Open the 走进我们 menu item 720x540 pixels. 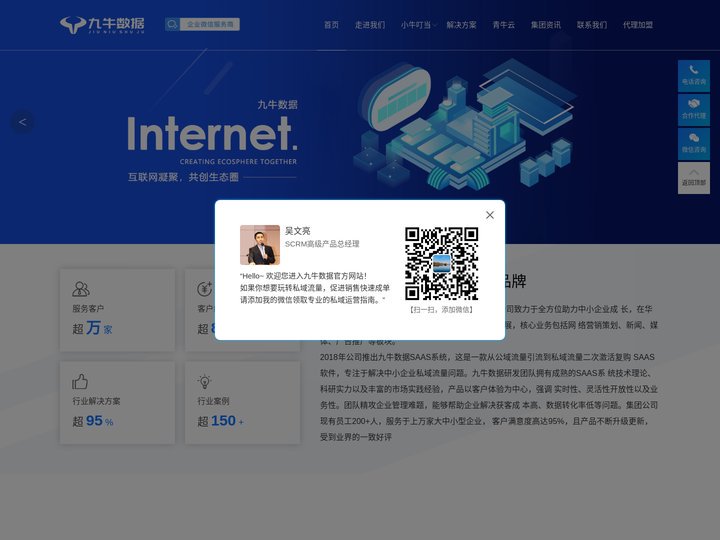(370, 25)
